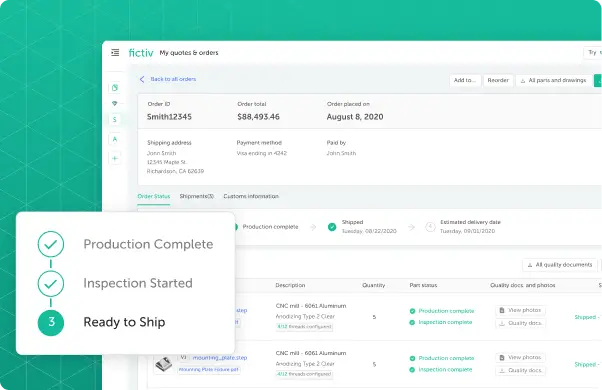Screen dimensions: 602x390
Task: Open the Mounting Plate Fixture pdf link
Action: (208, 369)
